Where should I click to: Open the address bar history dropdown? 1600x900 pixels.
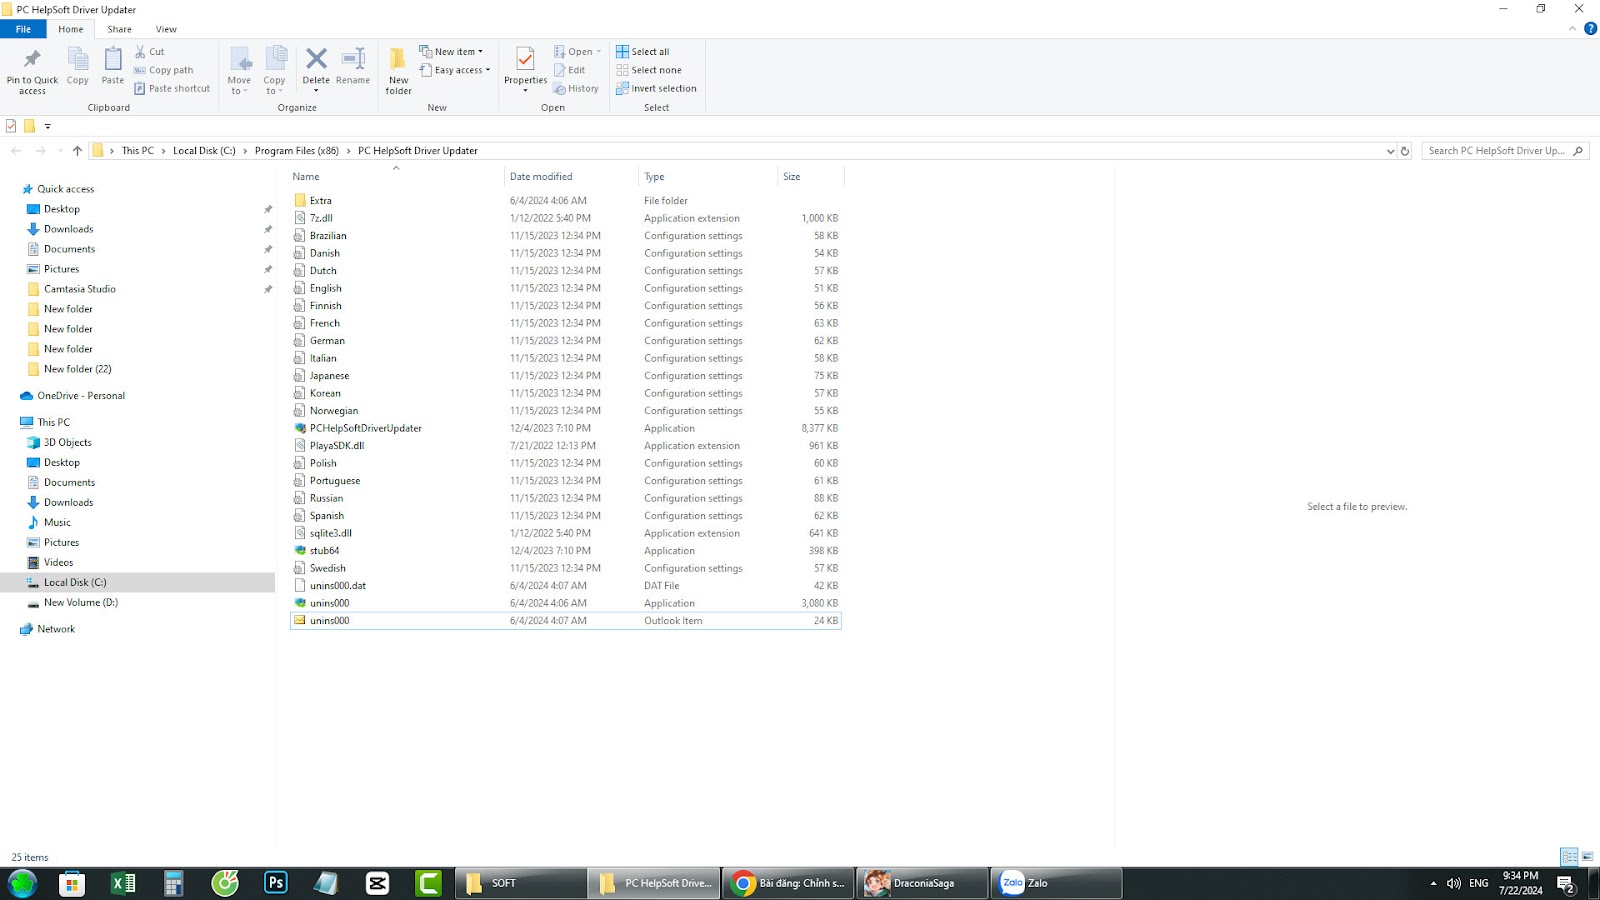pos(1390,151)
